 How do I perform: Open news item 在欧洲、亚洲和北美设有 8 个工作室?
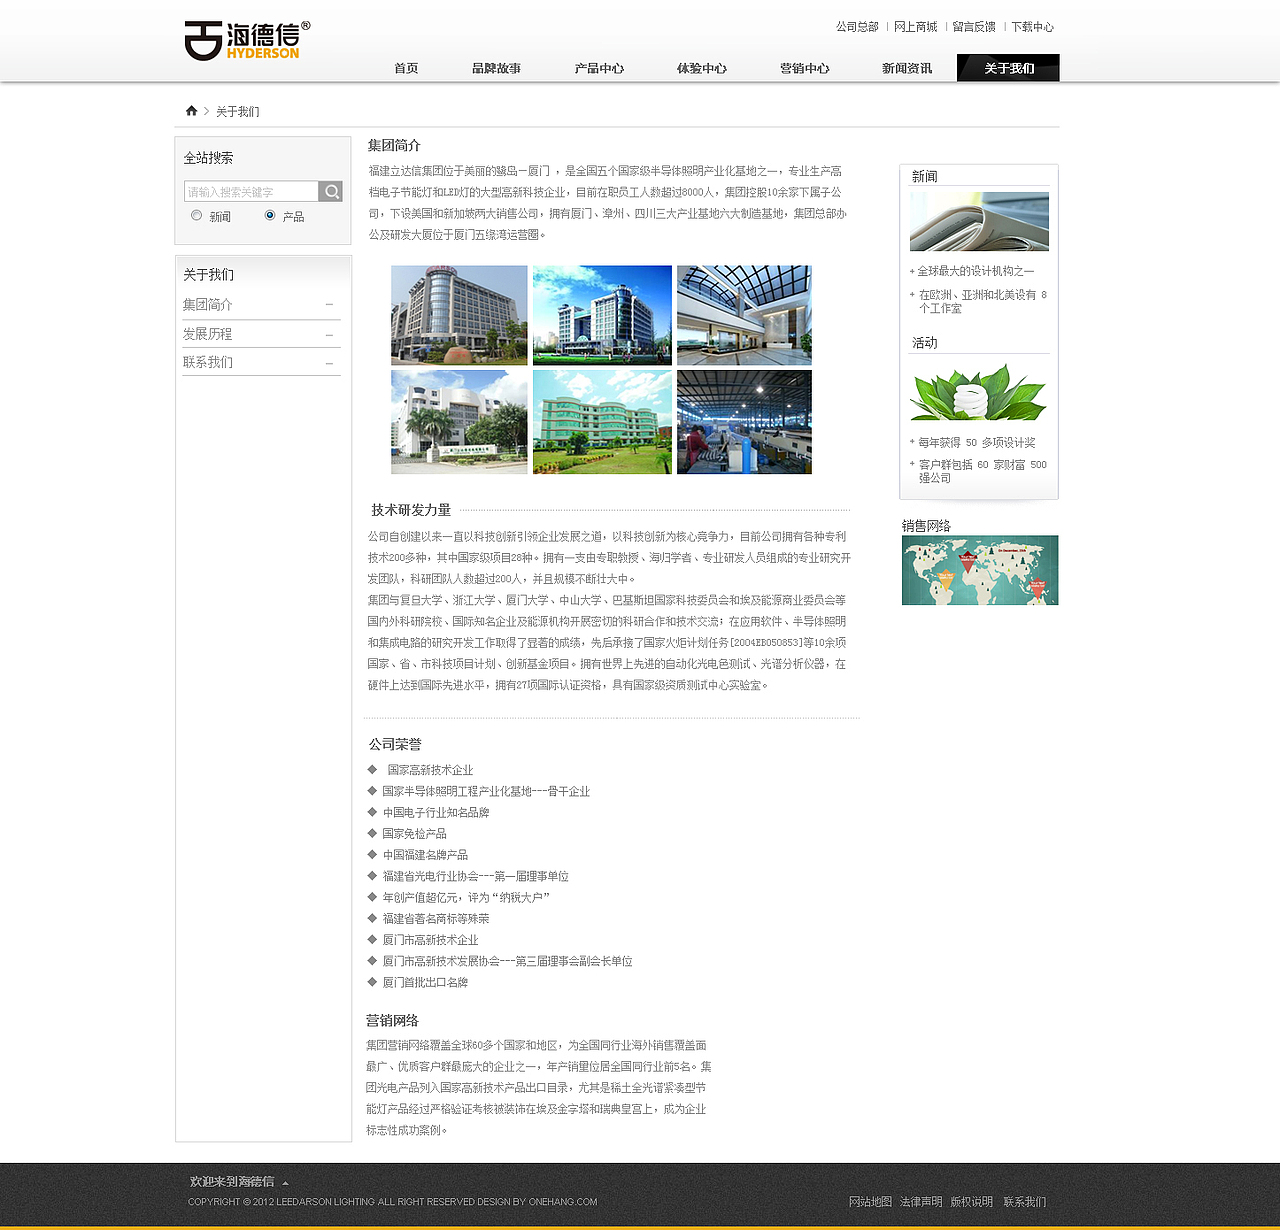pos(982,302)
